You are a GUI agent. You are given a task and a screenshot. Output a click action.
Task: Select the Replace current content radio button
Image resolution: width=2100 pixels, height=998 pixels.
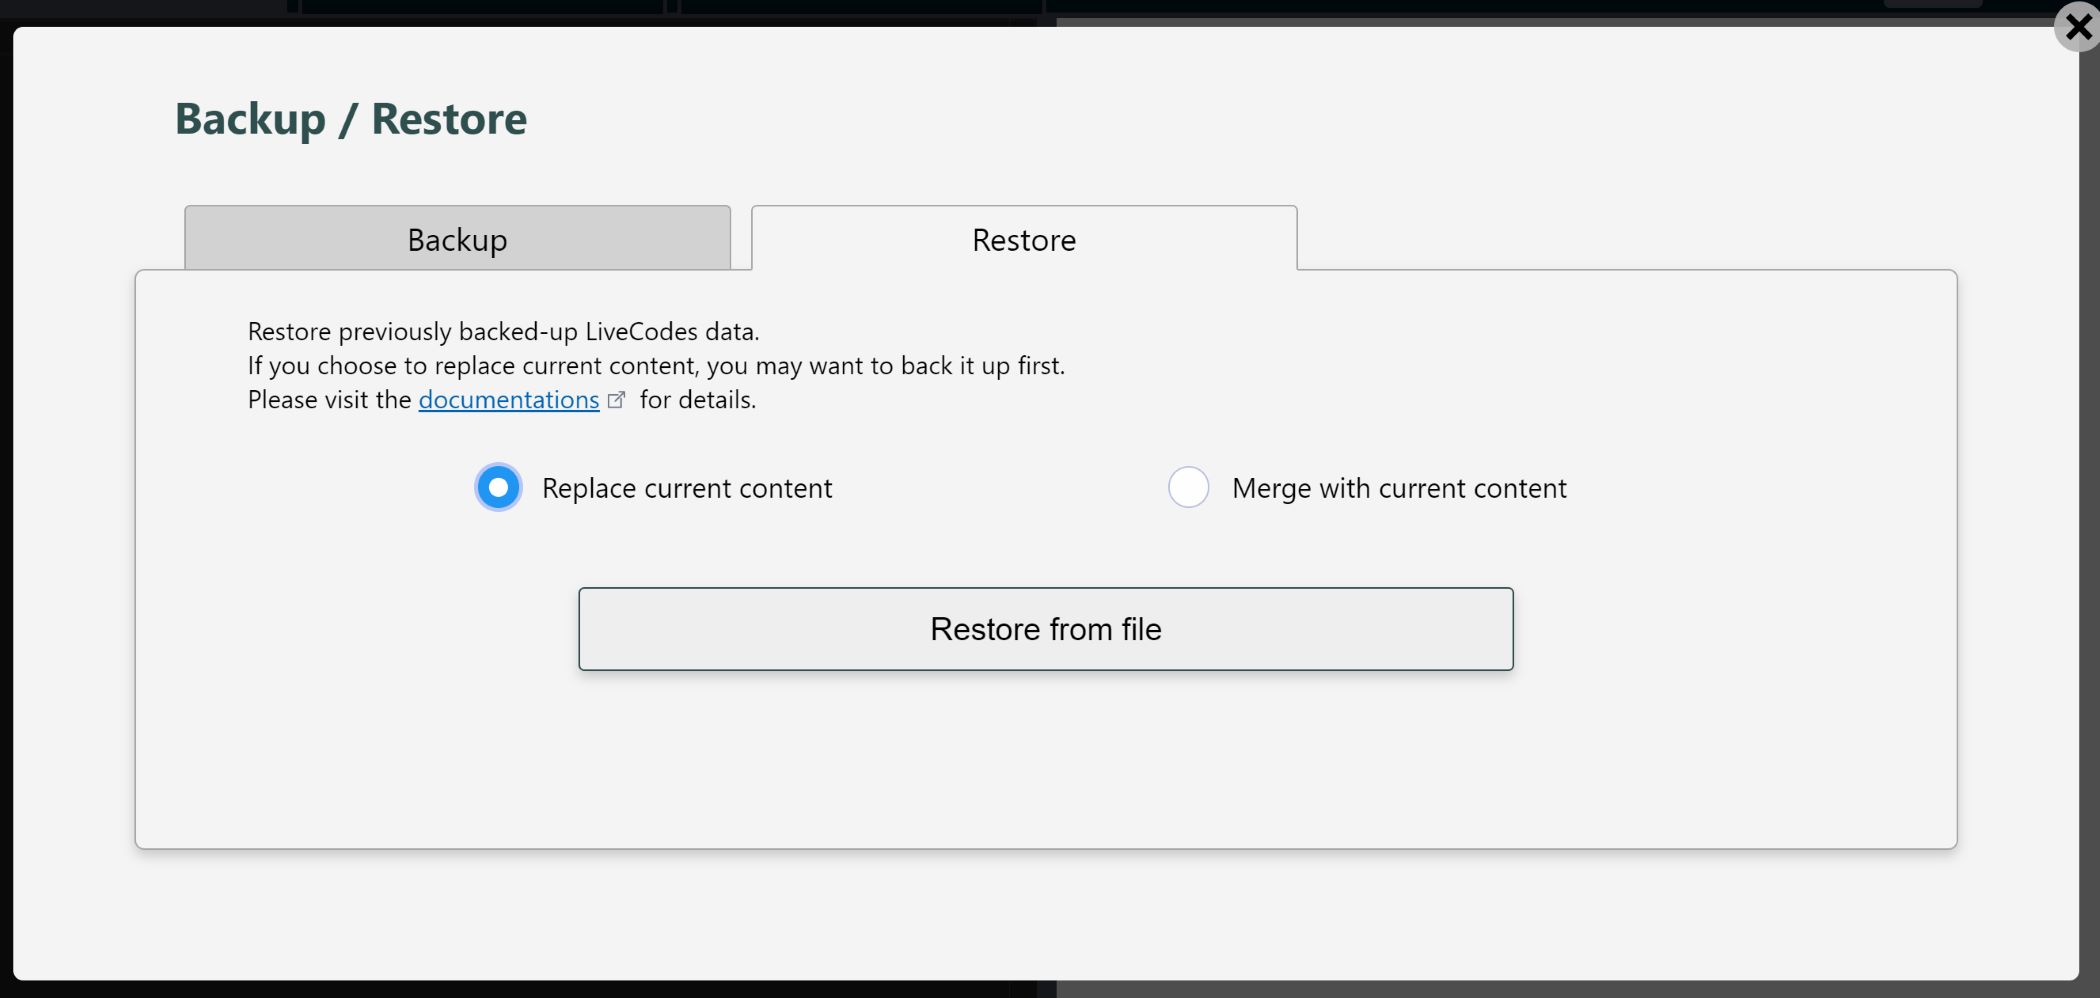point(497,487)
